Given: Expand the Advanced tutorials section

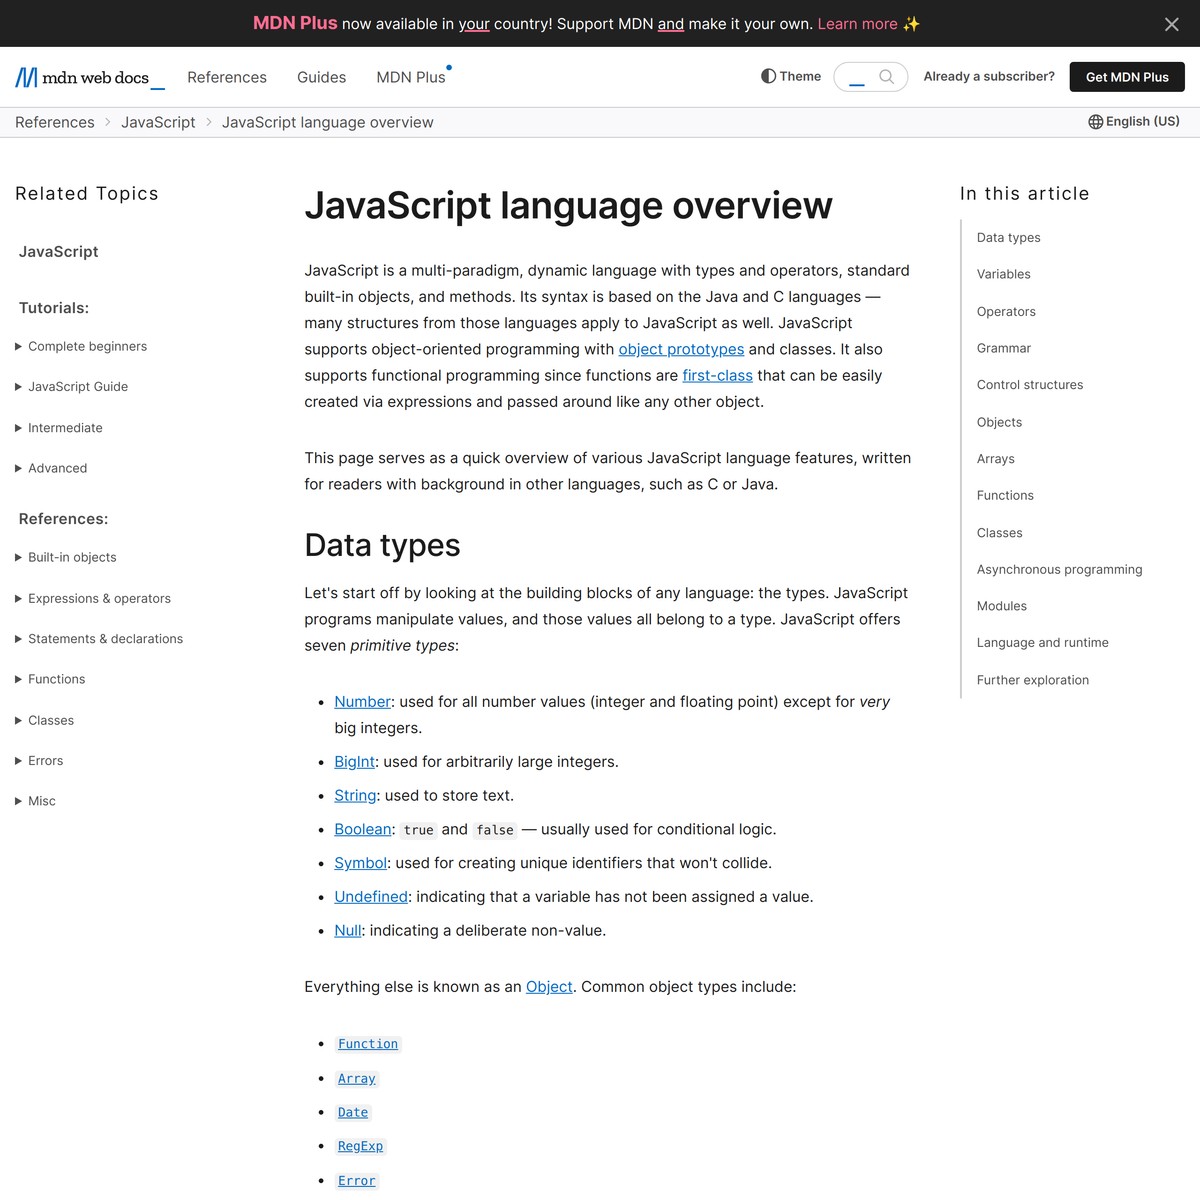Looking at the screenshot, I should [51, 468].
